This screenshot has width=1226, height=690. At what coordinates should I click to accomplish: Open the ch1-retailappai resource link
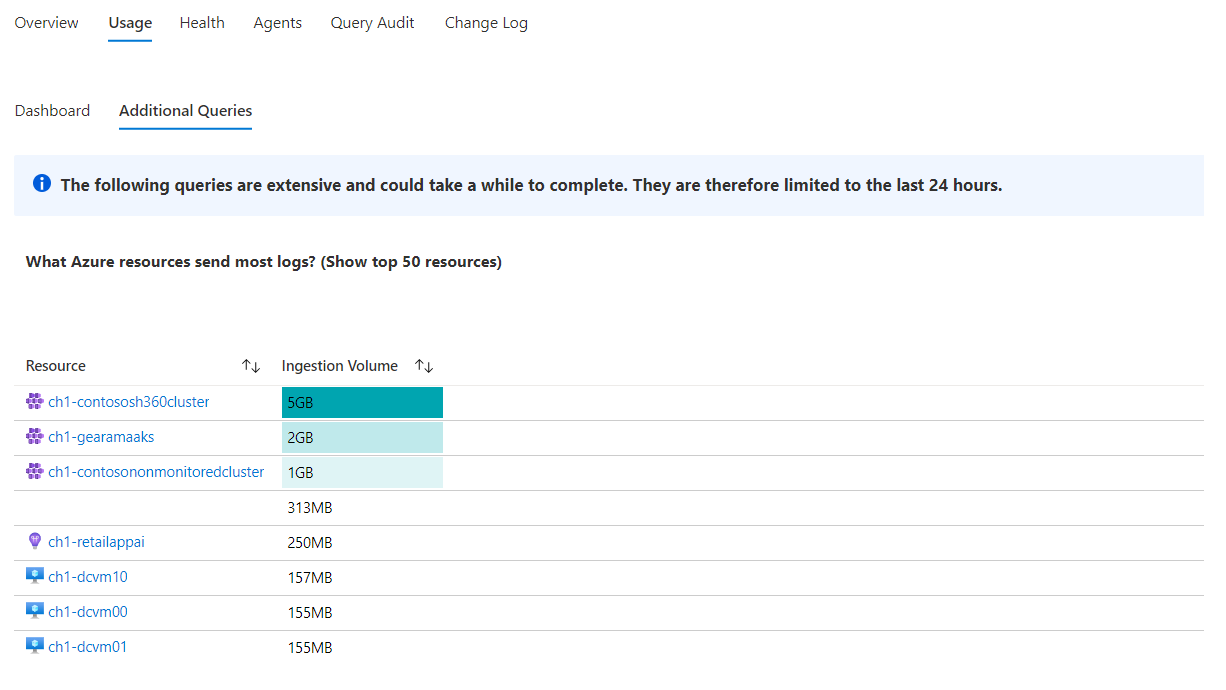click(x=96, y=542)
